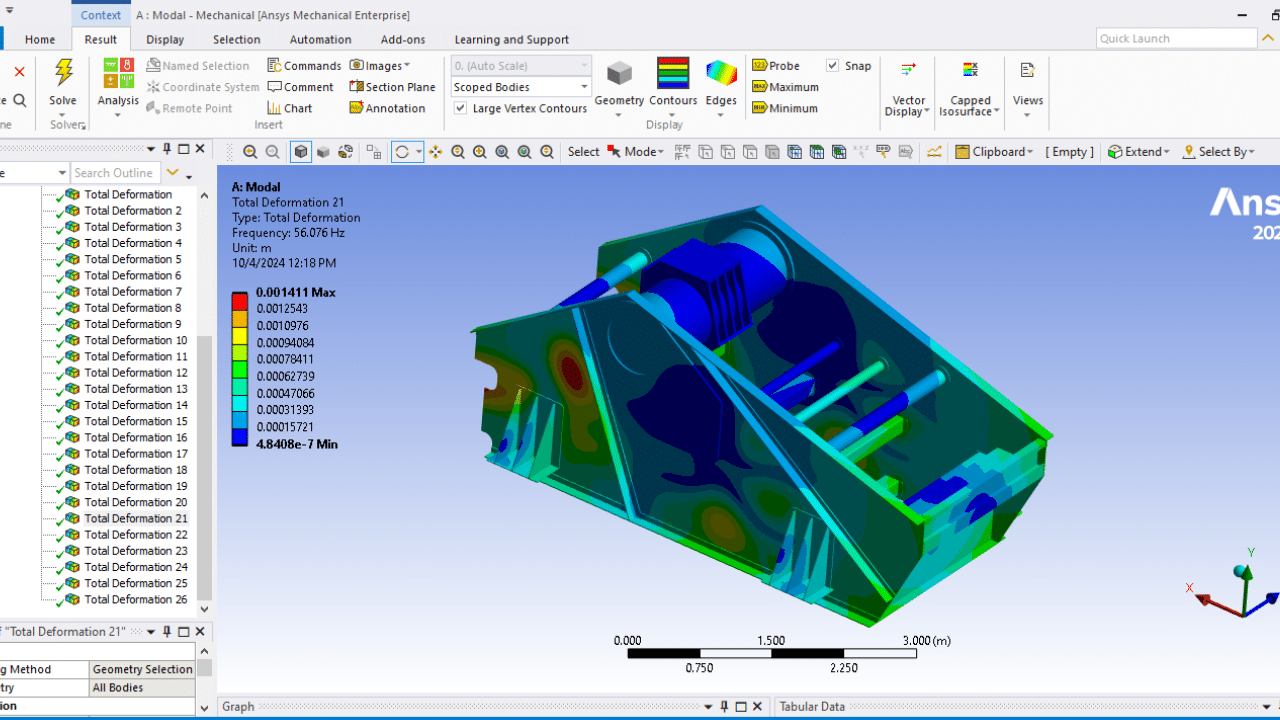Add a Section Plane
Viewport: 1280px width, 720px height.
coord(392,87)
